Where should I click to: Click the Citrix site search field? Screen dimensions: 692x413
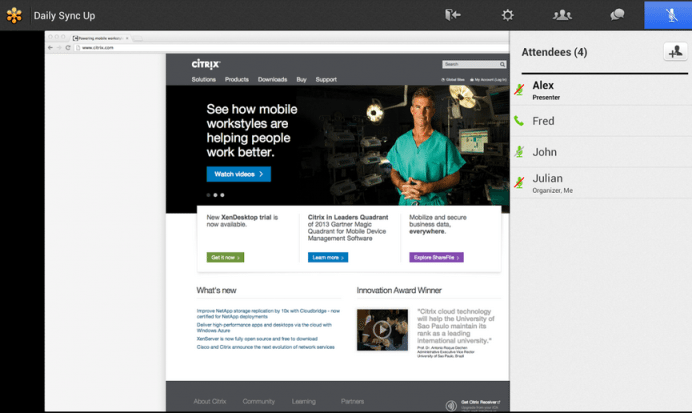click(470, 64)
